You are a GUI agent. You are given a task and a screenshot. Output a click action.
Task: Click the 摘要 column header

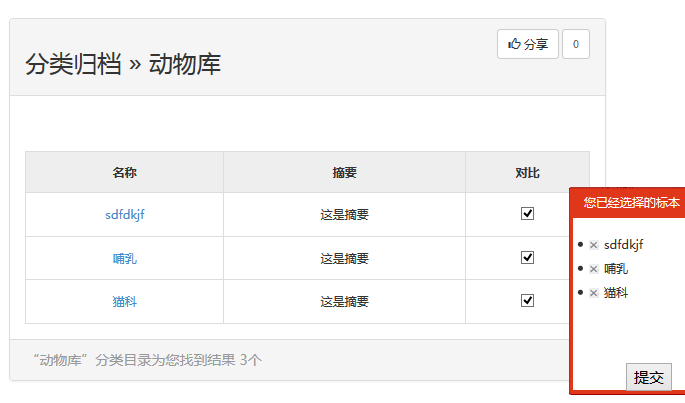[x=344, y=172]
